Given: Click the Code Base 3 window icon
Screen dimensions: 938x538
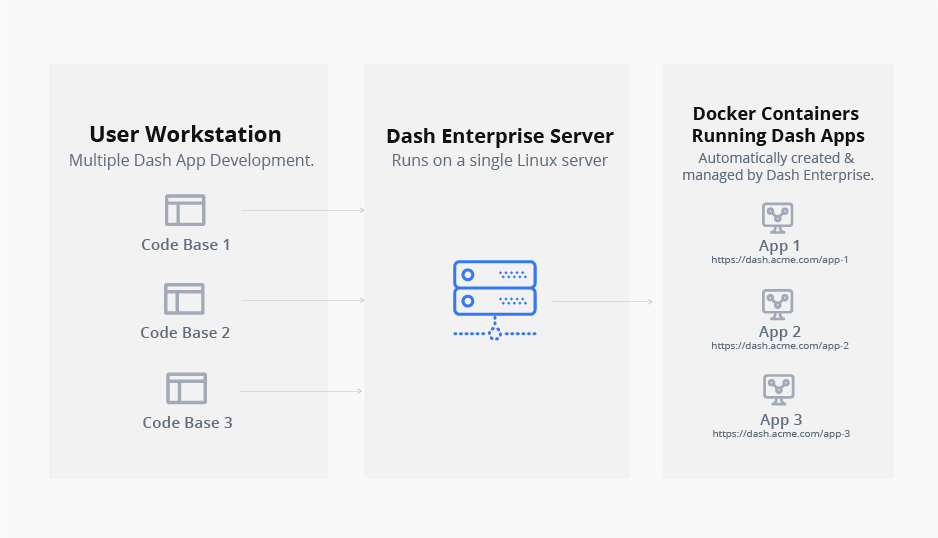Looking at the screenshot, I should 187,388.
